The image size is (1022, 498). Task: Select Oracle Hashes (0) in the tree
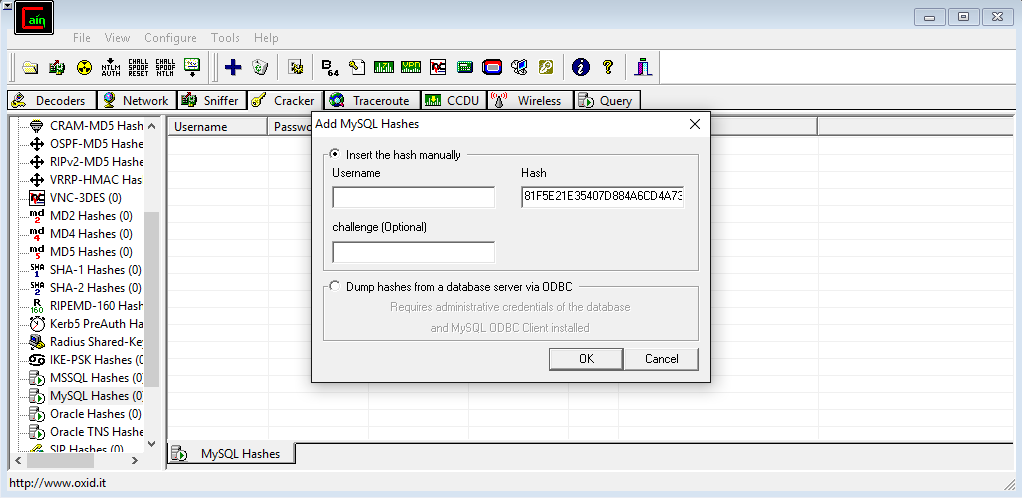(96, 414)
